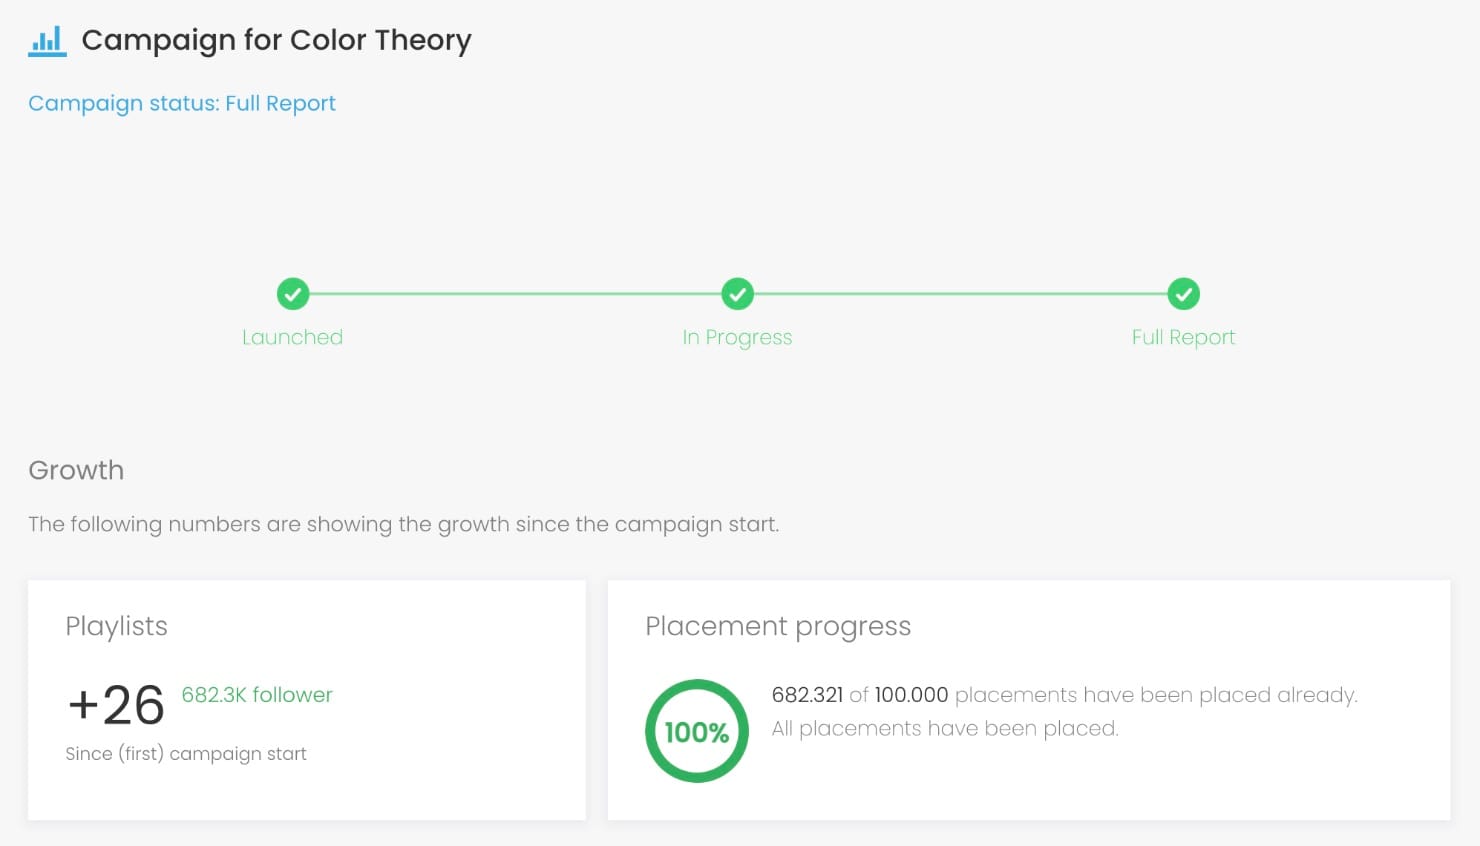Screen dimensions: 1480x846
Task: Click the 682.3K follower link
Action: pyautogui.click(x=257, y=694)
